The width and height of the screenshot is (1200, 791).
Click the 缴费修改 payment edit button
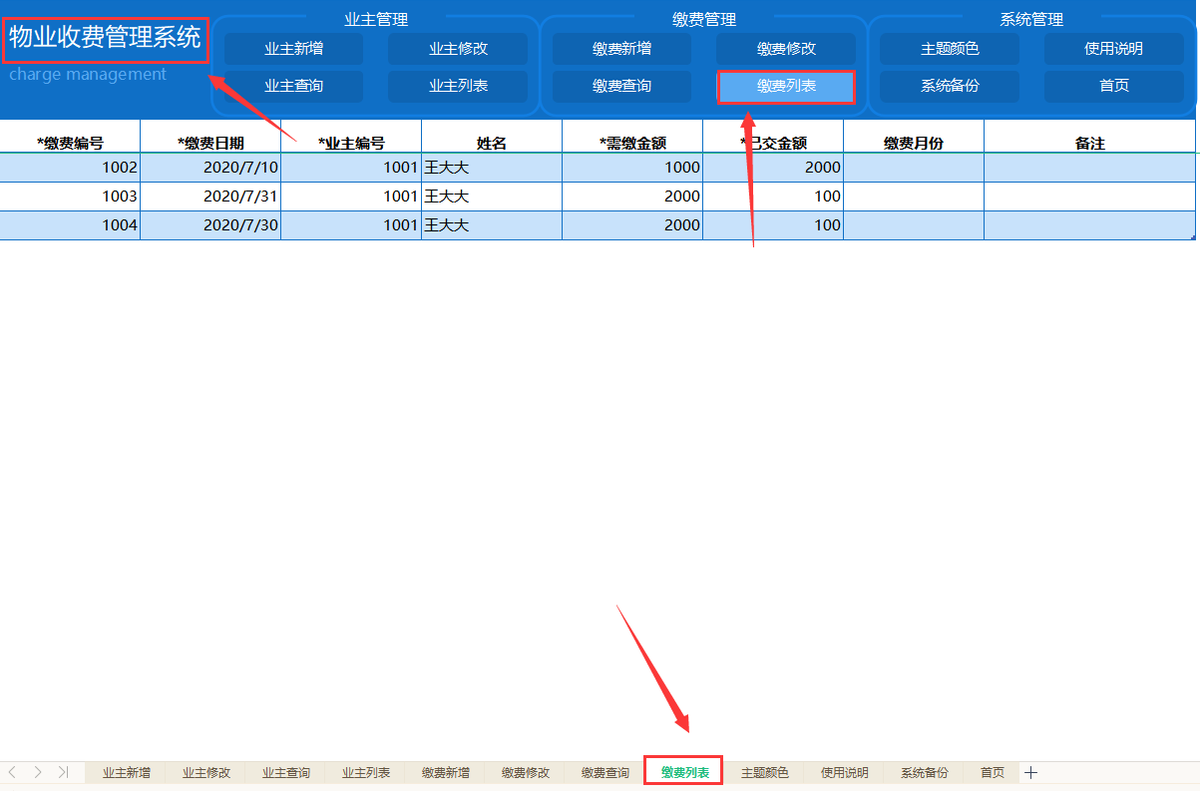coord(785,49)
